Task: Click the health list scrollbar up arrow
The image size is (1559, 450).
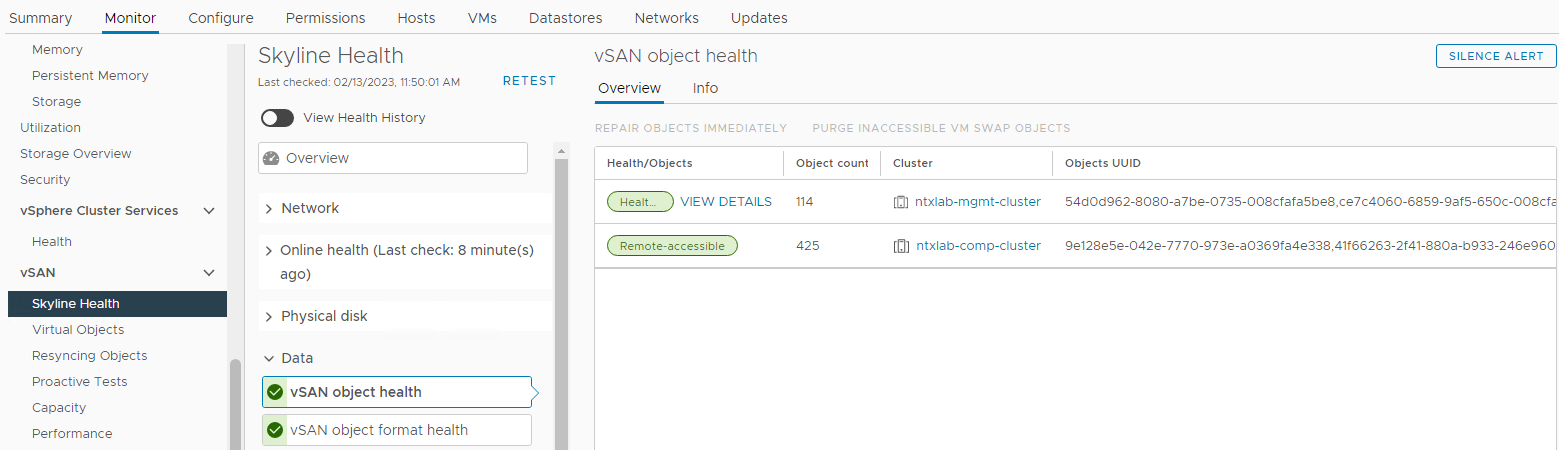Action: (x=561, y=151)
